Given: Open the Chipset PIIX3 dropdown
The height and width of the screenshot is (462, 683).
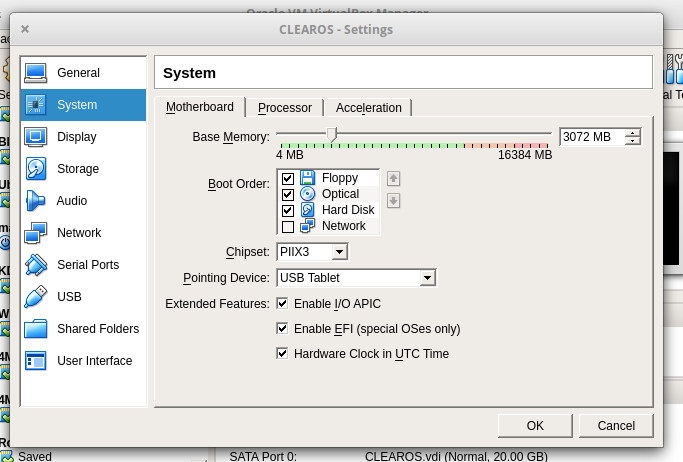Looking at the screenshot, I should [x=312, y=252].
